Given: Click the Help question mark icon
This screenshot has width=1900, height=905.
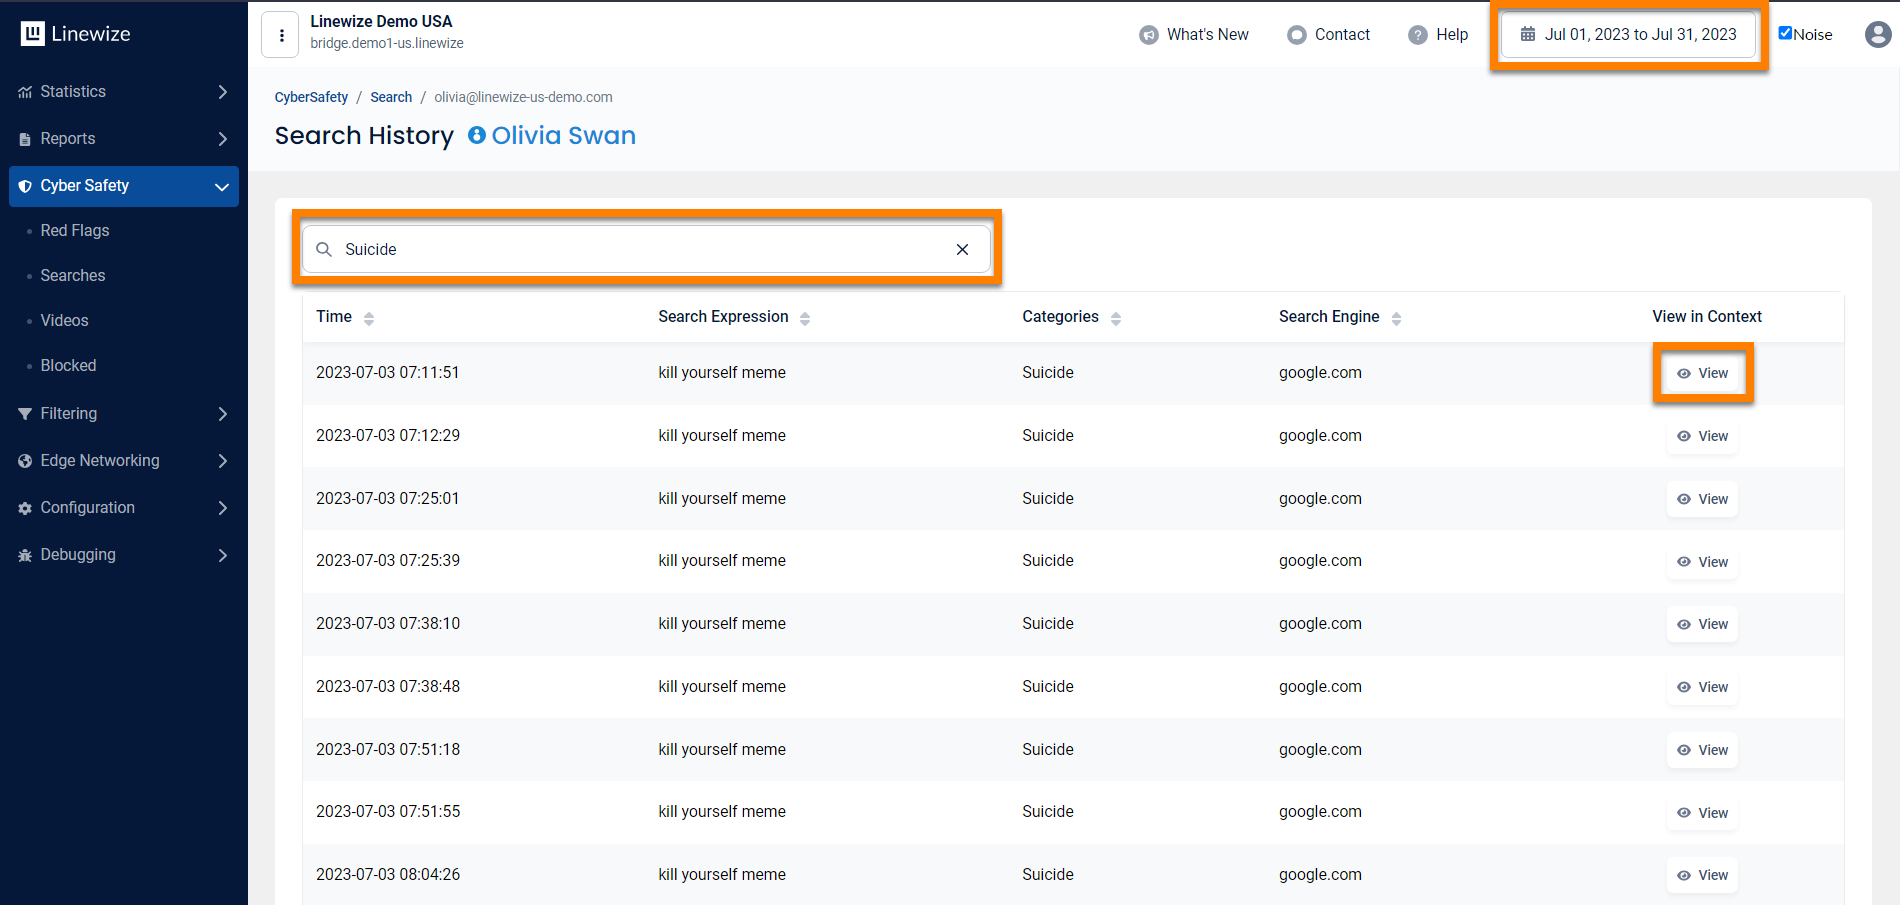Looking at the screenshot, I should [1418, 35].
